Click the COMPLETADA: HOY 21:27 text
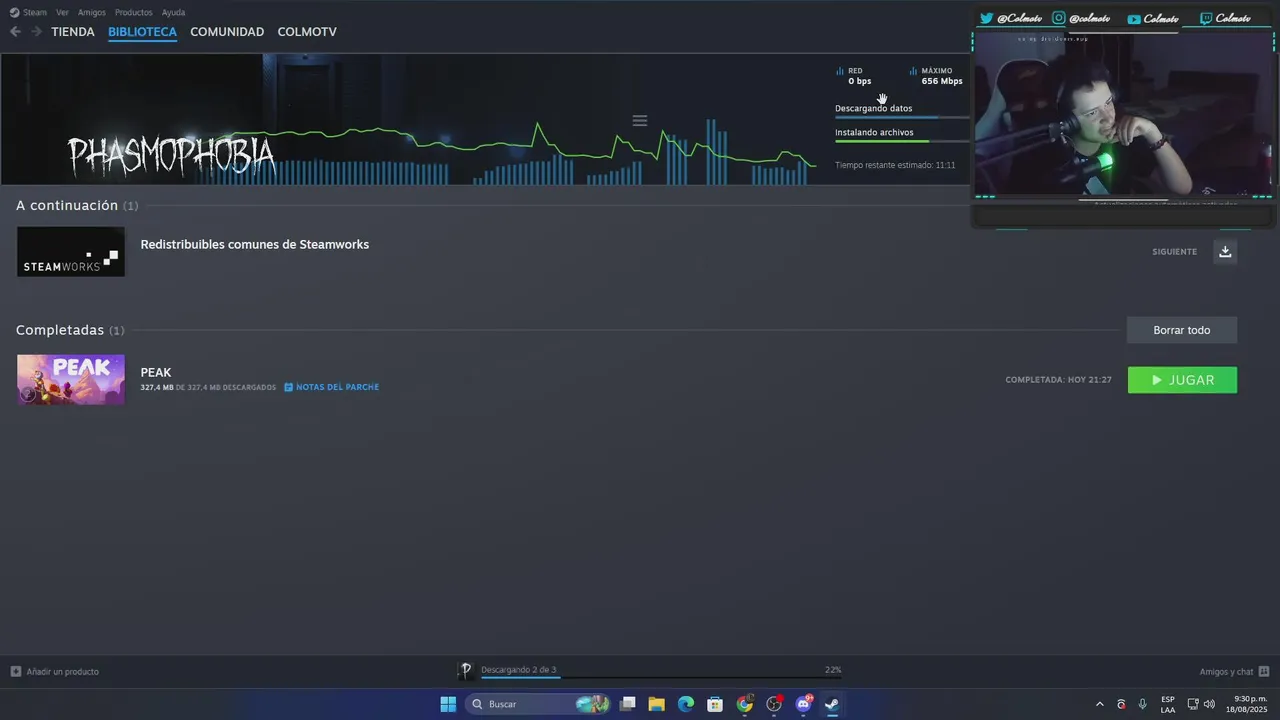Screen dimensions: 1280x720 click(1058, 380)
